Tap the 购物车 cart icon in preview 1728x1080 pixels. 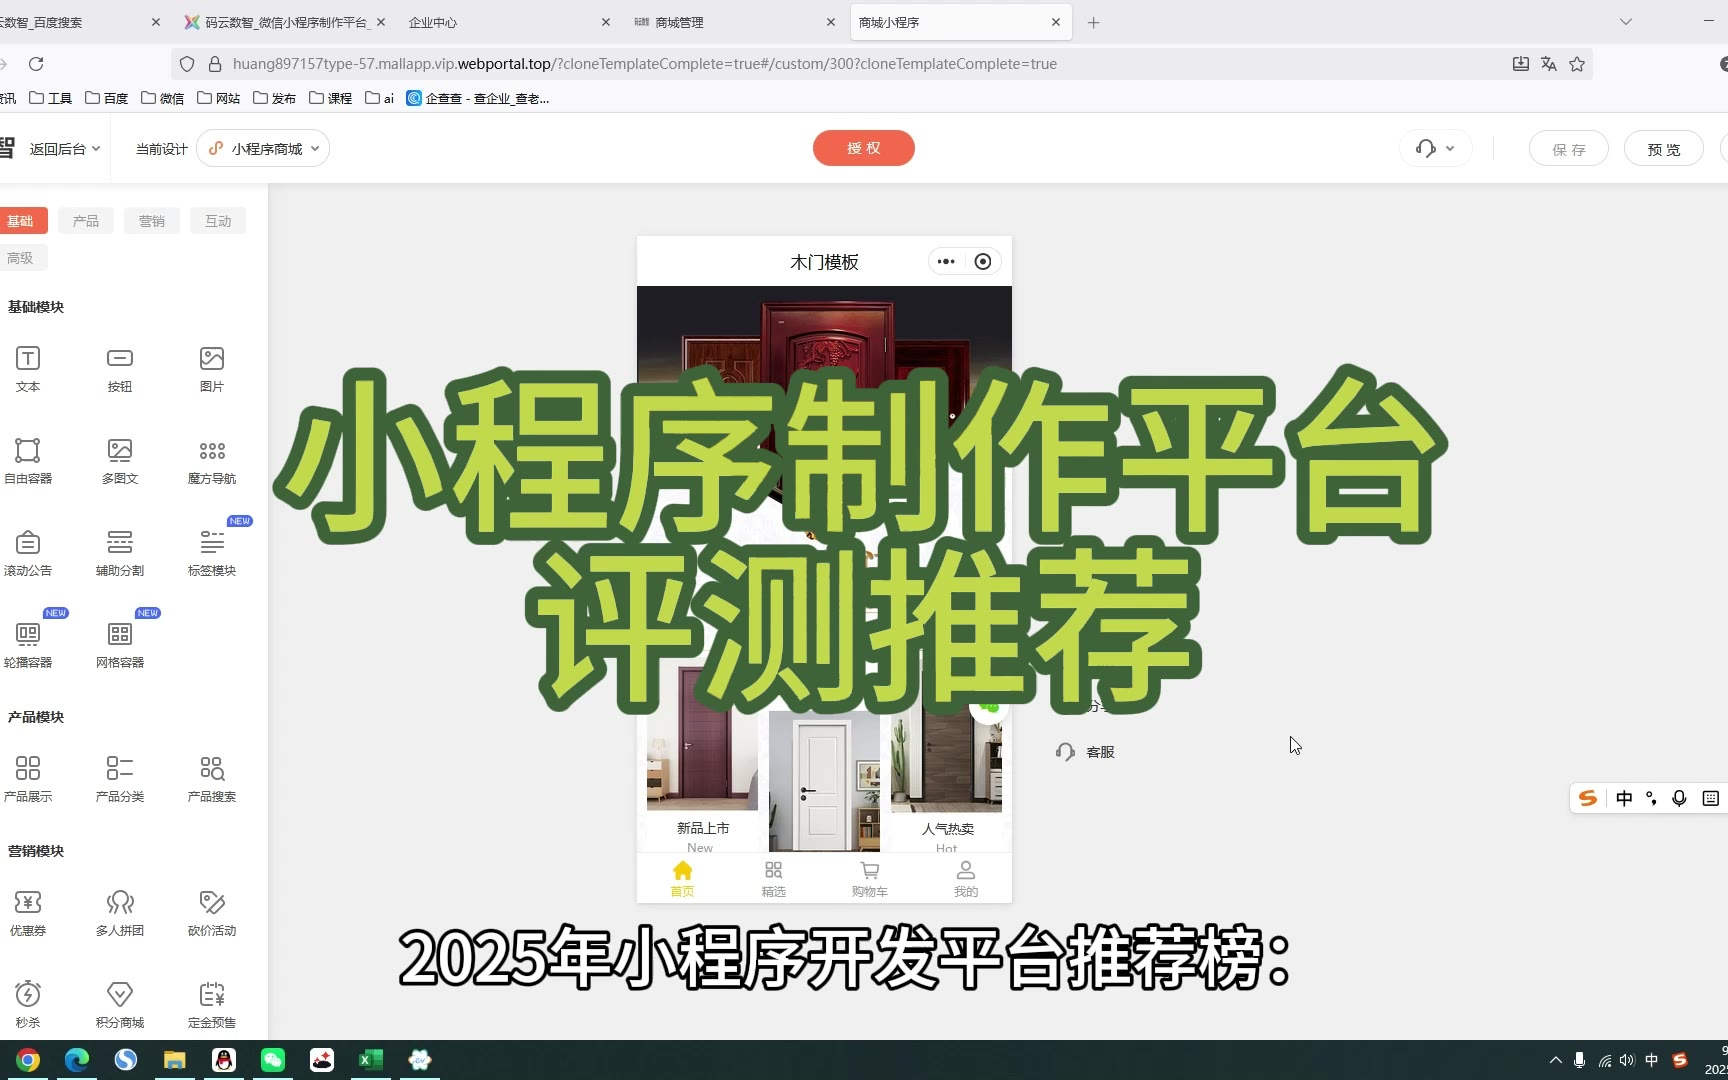click(x=870, y=870)
